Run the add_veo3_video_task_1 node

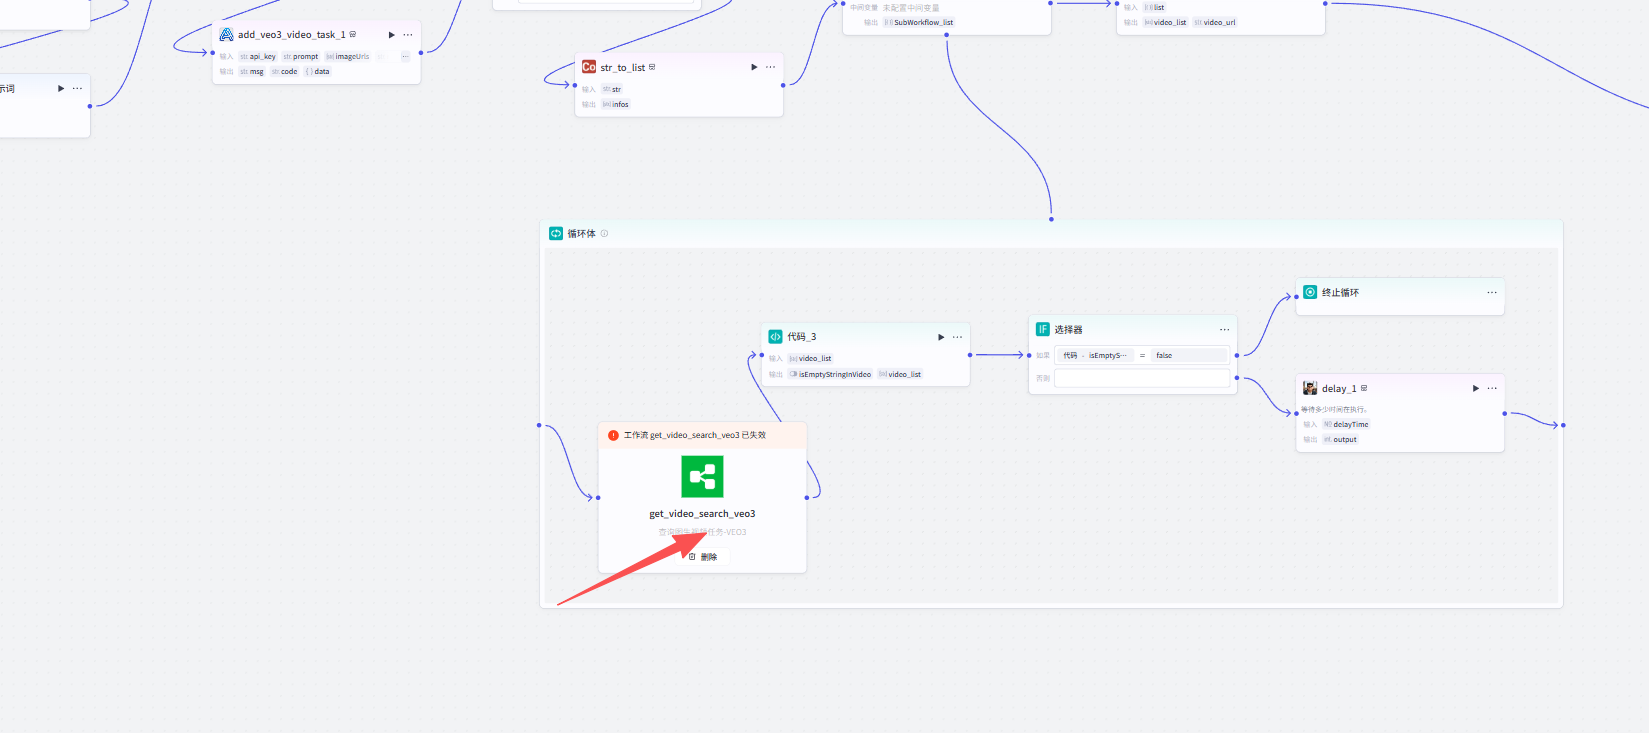tap(391, 35)
